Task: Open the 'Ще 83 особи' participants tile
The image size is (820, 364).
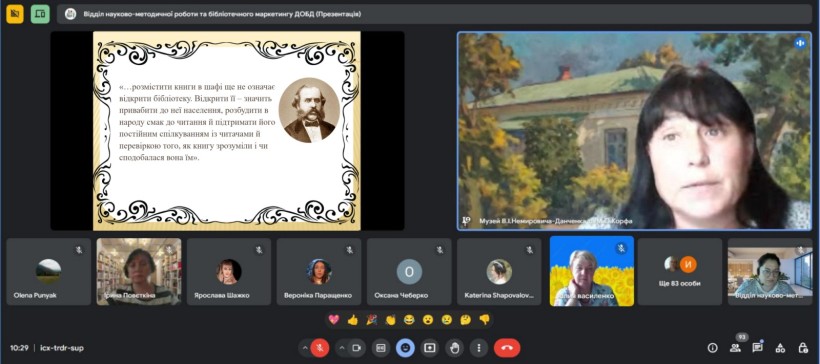Action: [679, 272]
